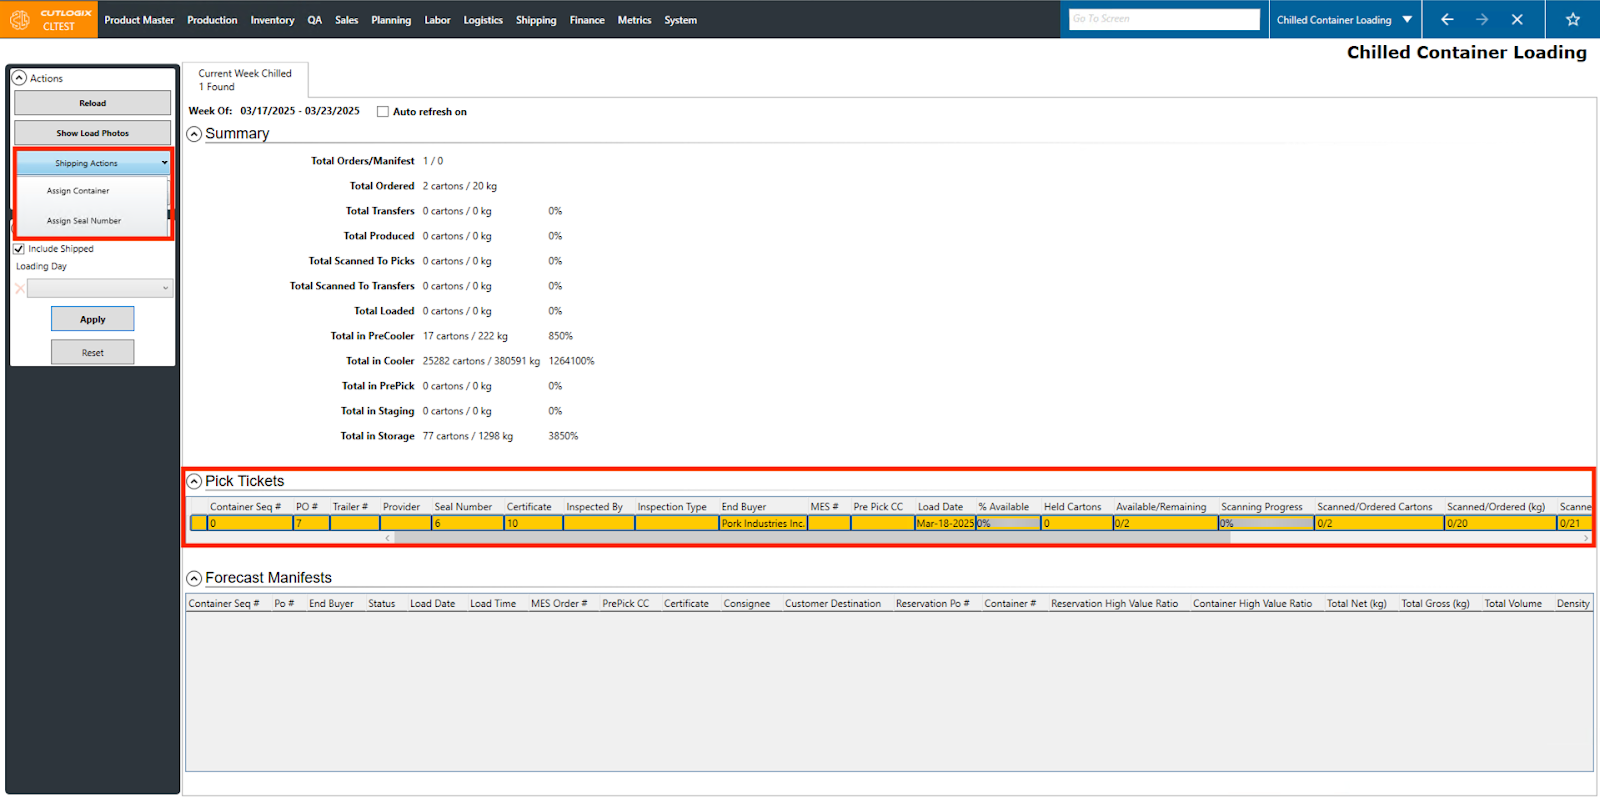Click the star favorite icon
Viewport: 1600px width, 798px height.
[1572, 19]
